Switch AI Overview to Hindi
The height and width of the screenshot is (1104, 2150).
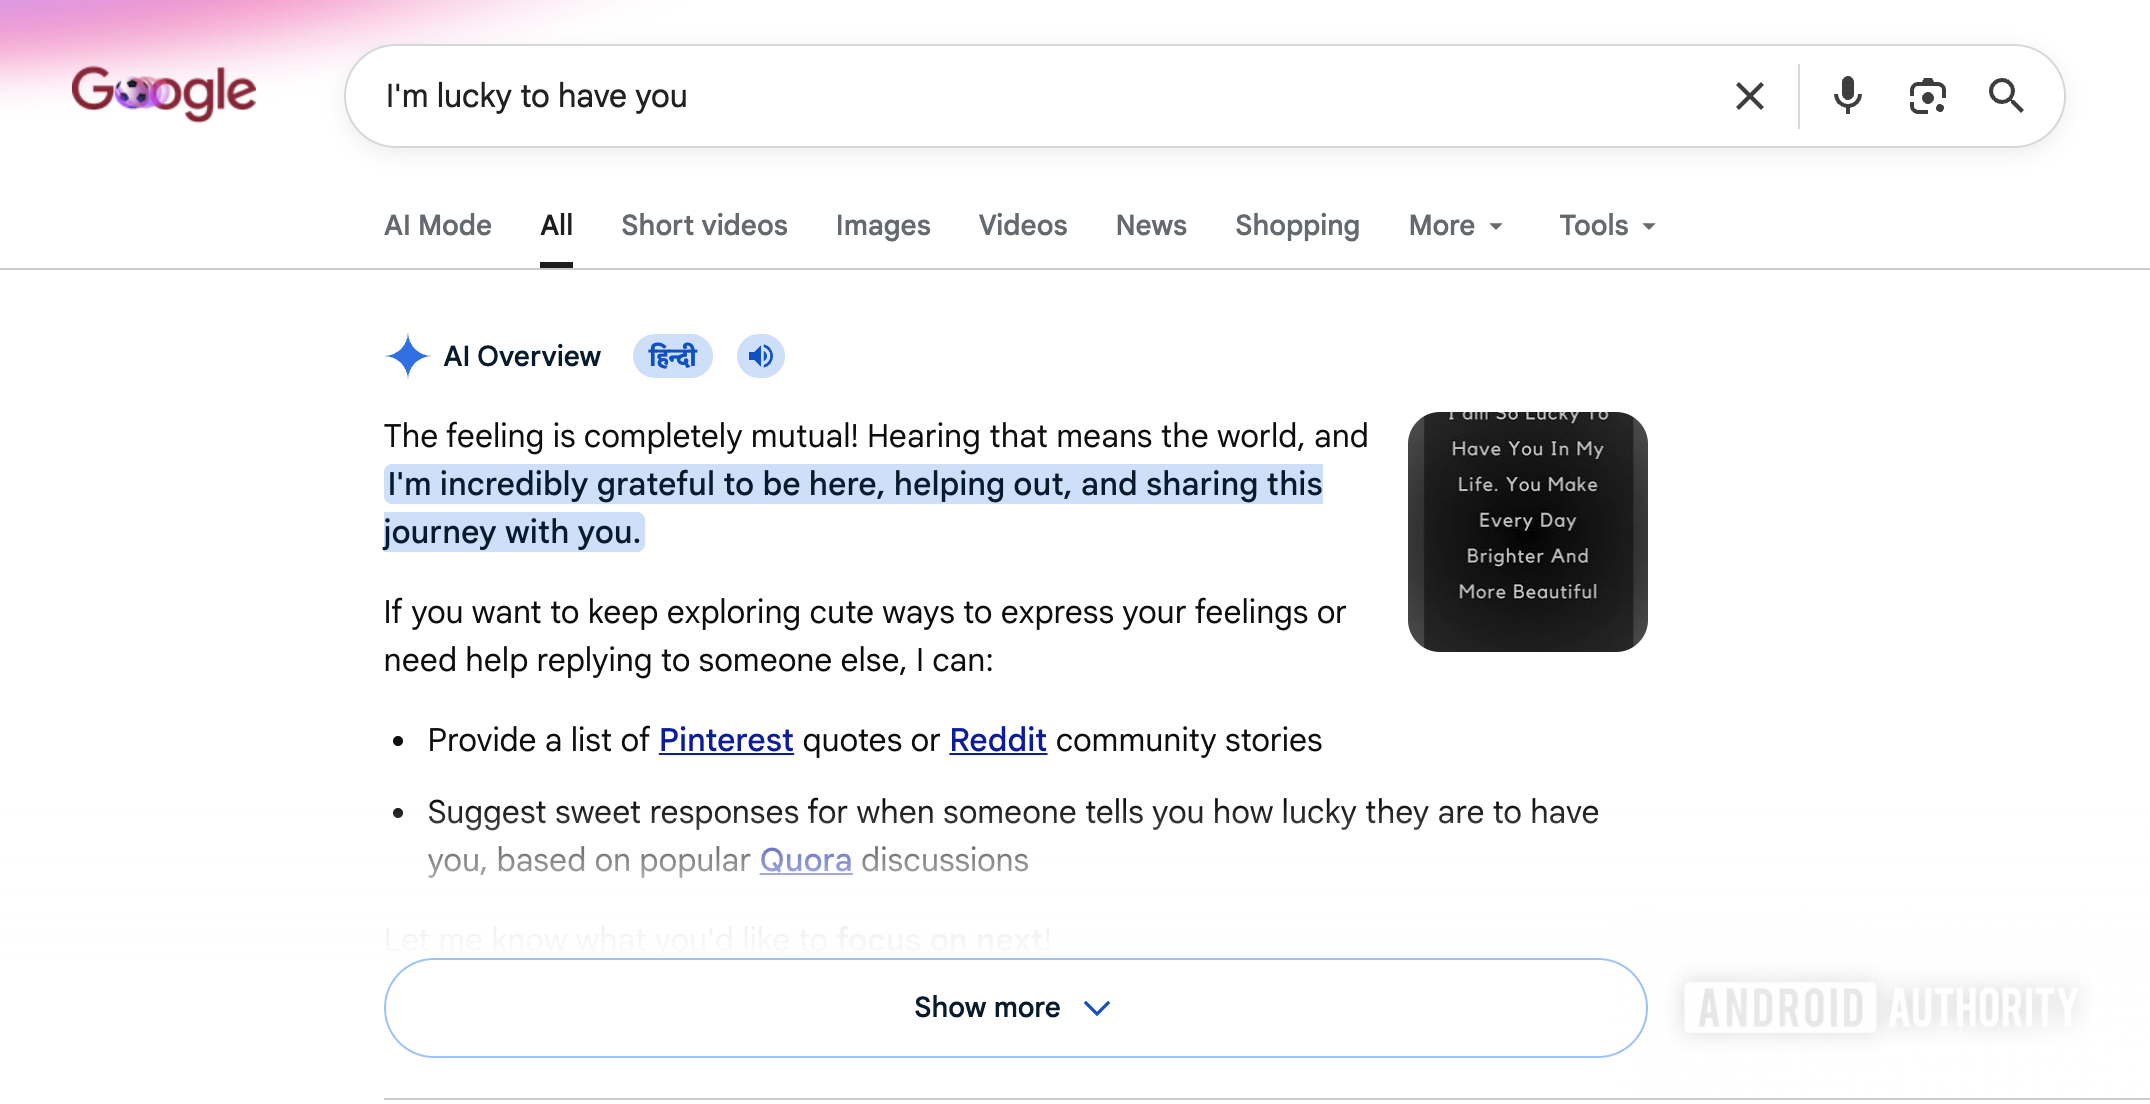[x=672, y=356]
